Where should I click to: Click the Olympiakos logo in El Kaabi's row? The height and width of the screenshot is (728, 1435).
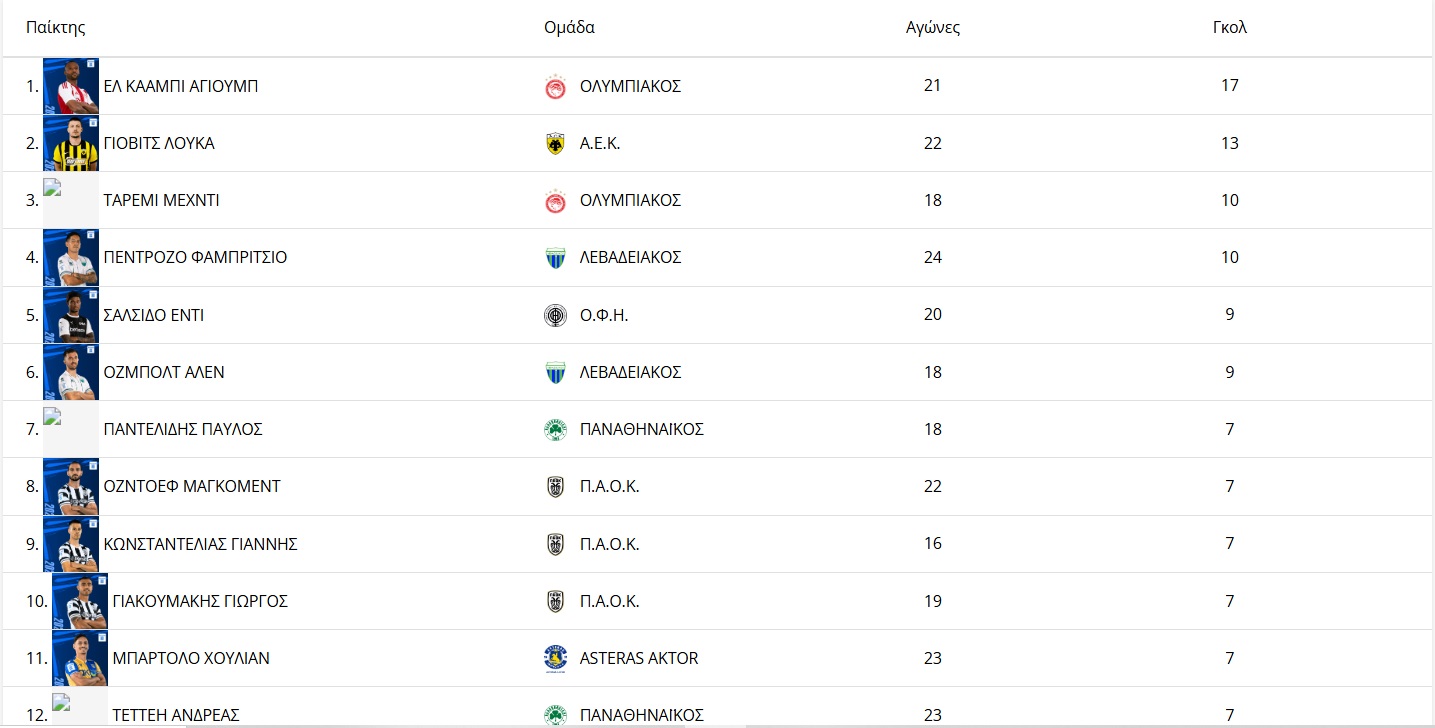[555, 87]
